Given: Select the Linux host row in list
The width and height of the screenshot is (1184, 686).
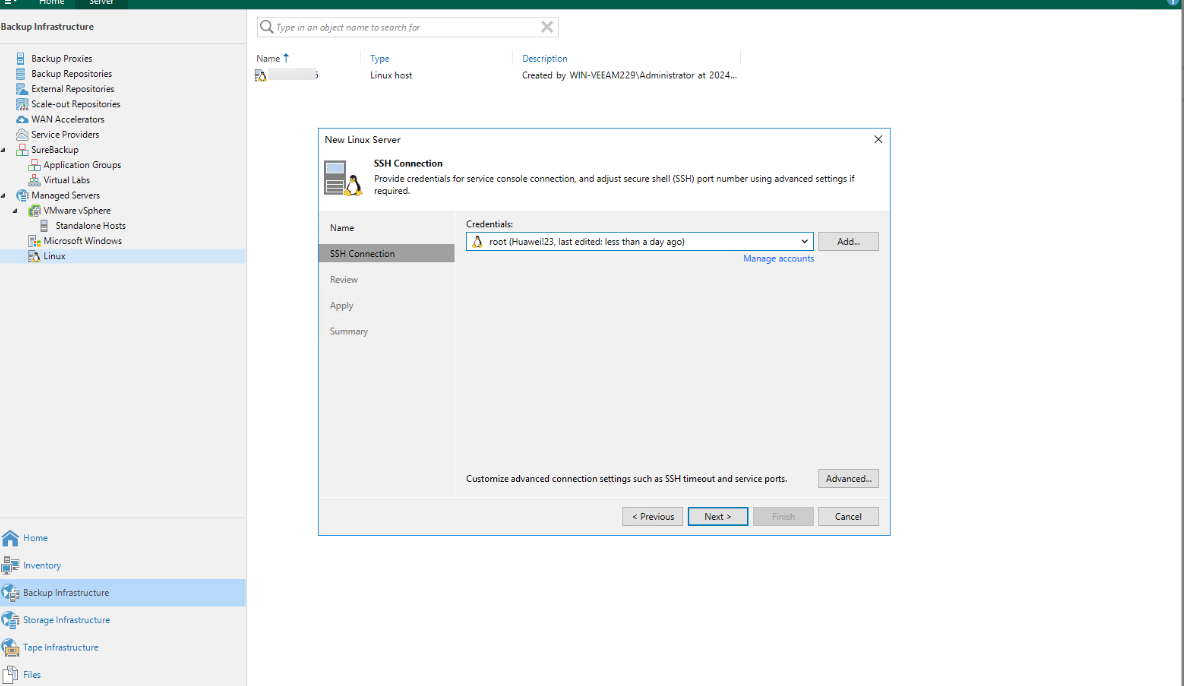Looking at the screenshot, I should 390,75.
